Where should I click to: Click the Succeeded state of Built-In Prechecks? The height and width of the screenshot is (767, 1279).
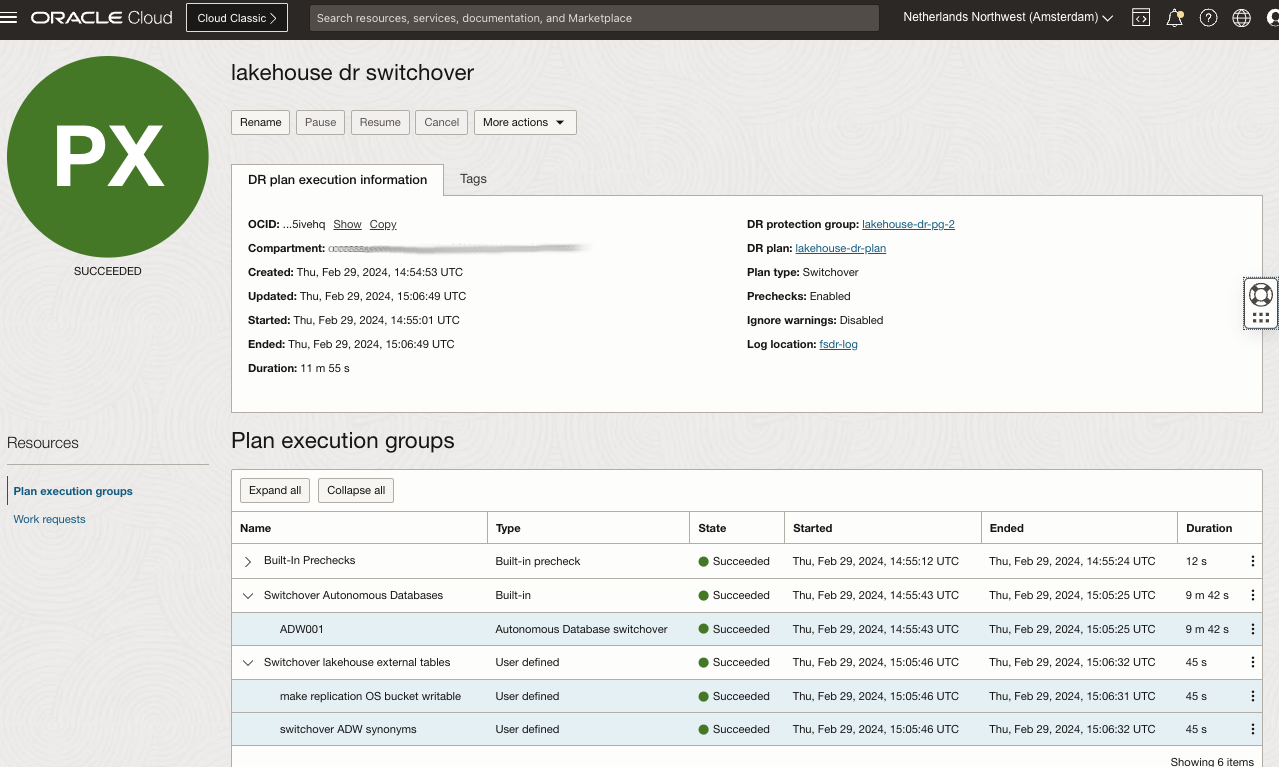[734, 561]
